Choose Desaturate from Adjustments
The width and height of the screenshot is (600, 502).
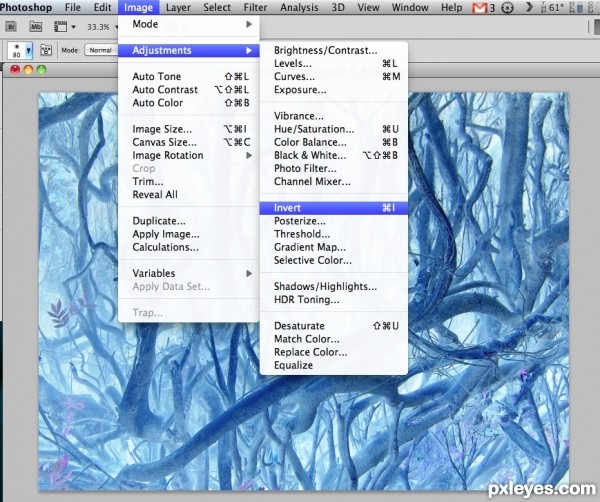point(334,326)
